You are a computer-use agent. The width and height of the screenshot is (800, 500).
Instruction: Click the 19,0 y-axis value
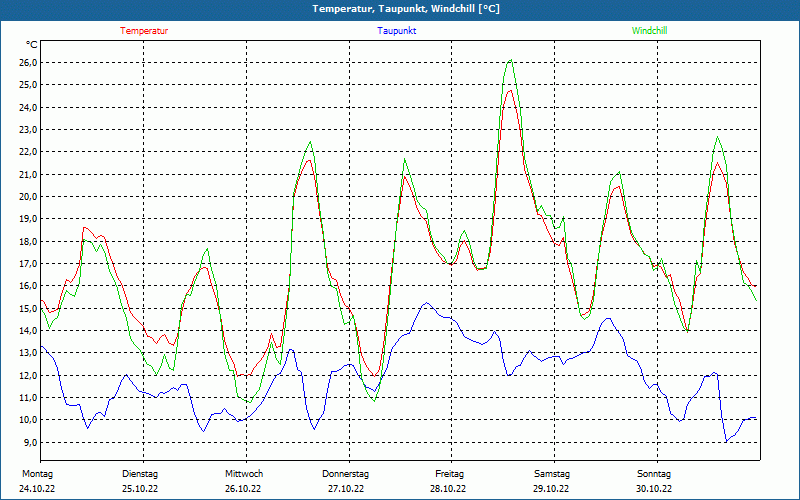click(28, 219)
